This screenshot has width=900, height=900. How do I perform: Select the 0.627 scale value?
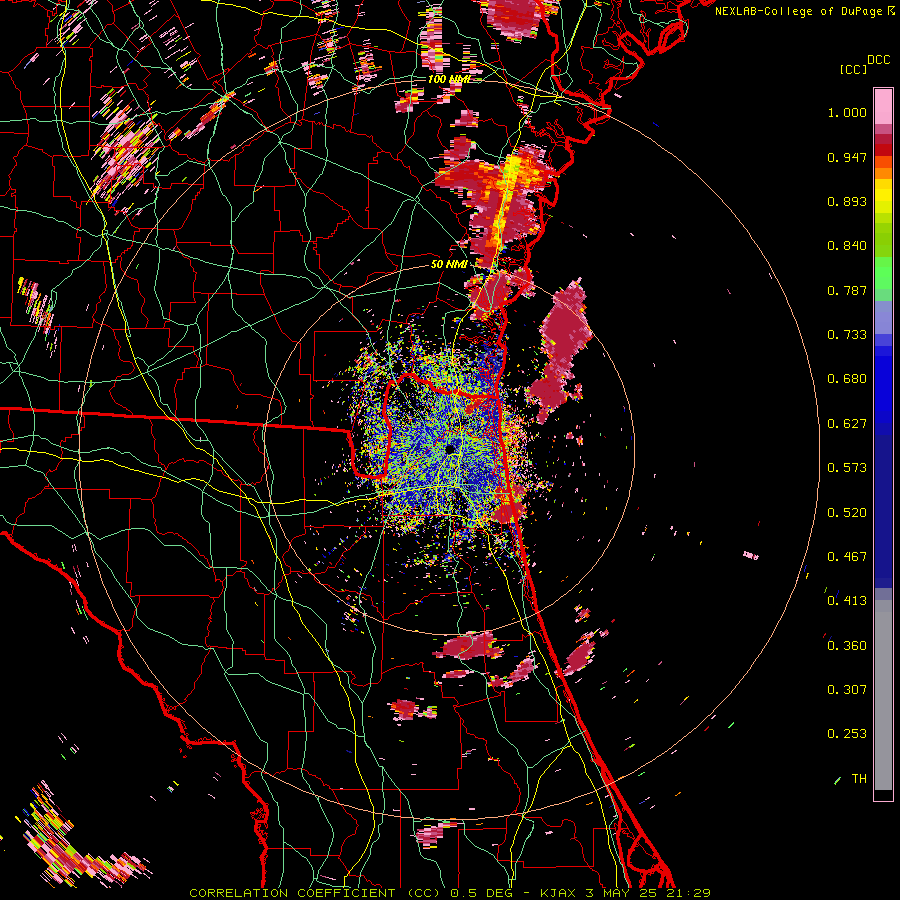(x=847, y=424)
